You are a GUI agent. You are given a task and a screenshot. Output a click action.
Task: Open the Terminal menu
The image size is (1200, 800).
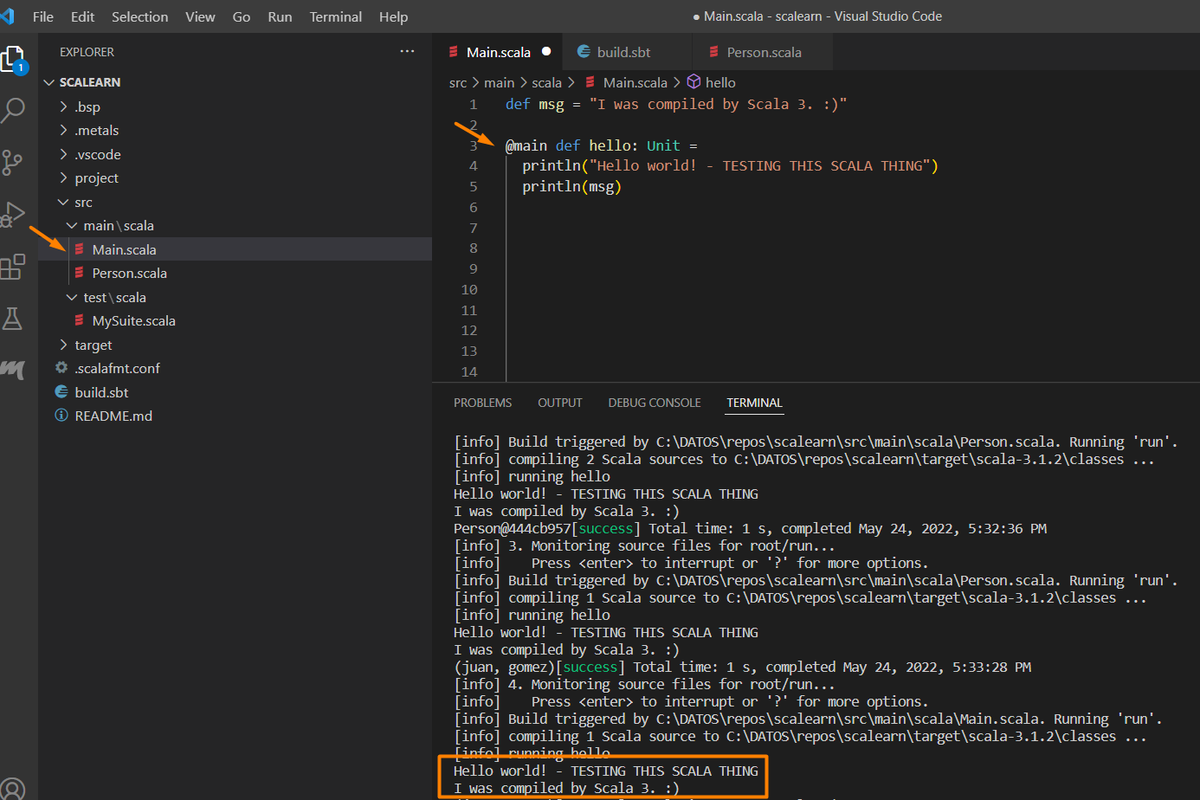click(x=335, y=16)
